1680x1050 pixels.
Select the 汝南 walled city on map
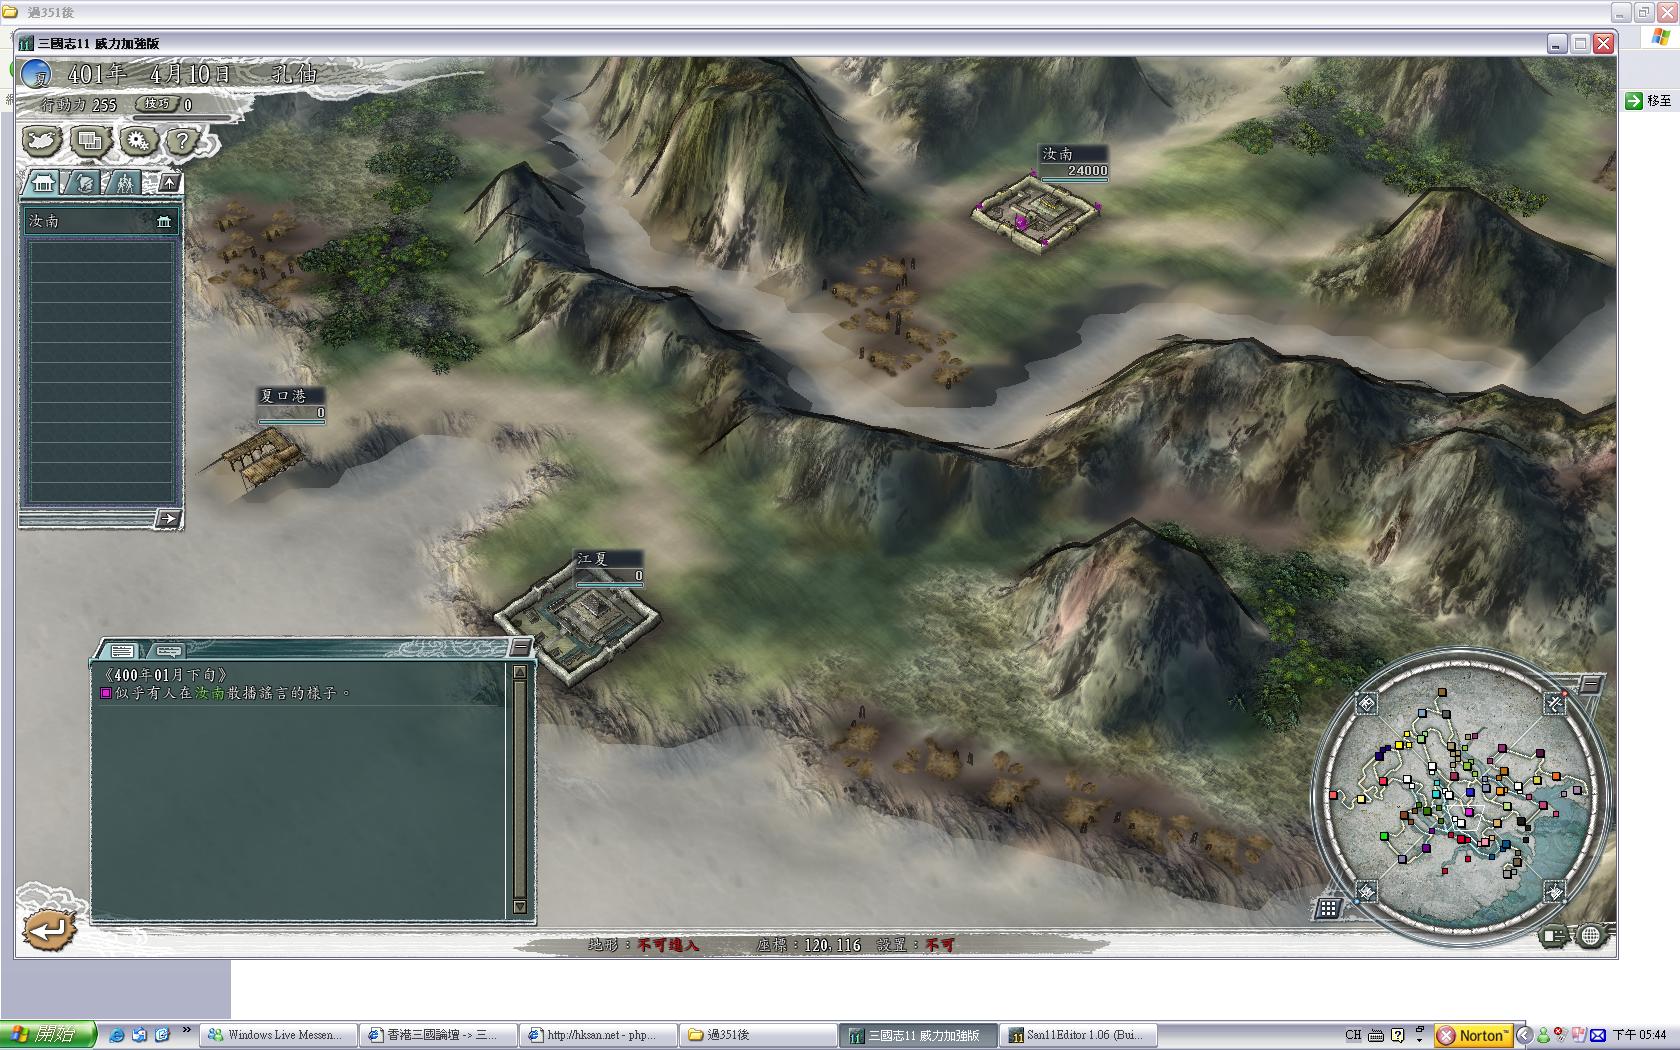coord(1036,213)
